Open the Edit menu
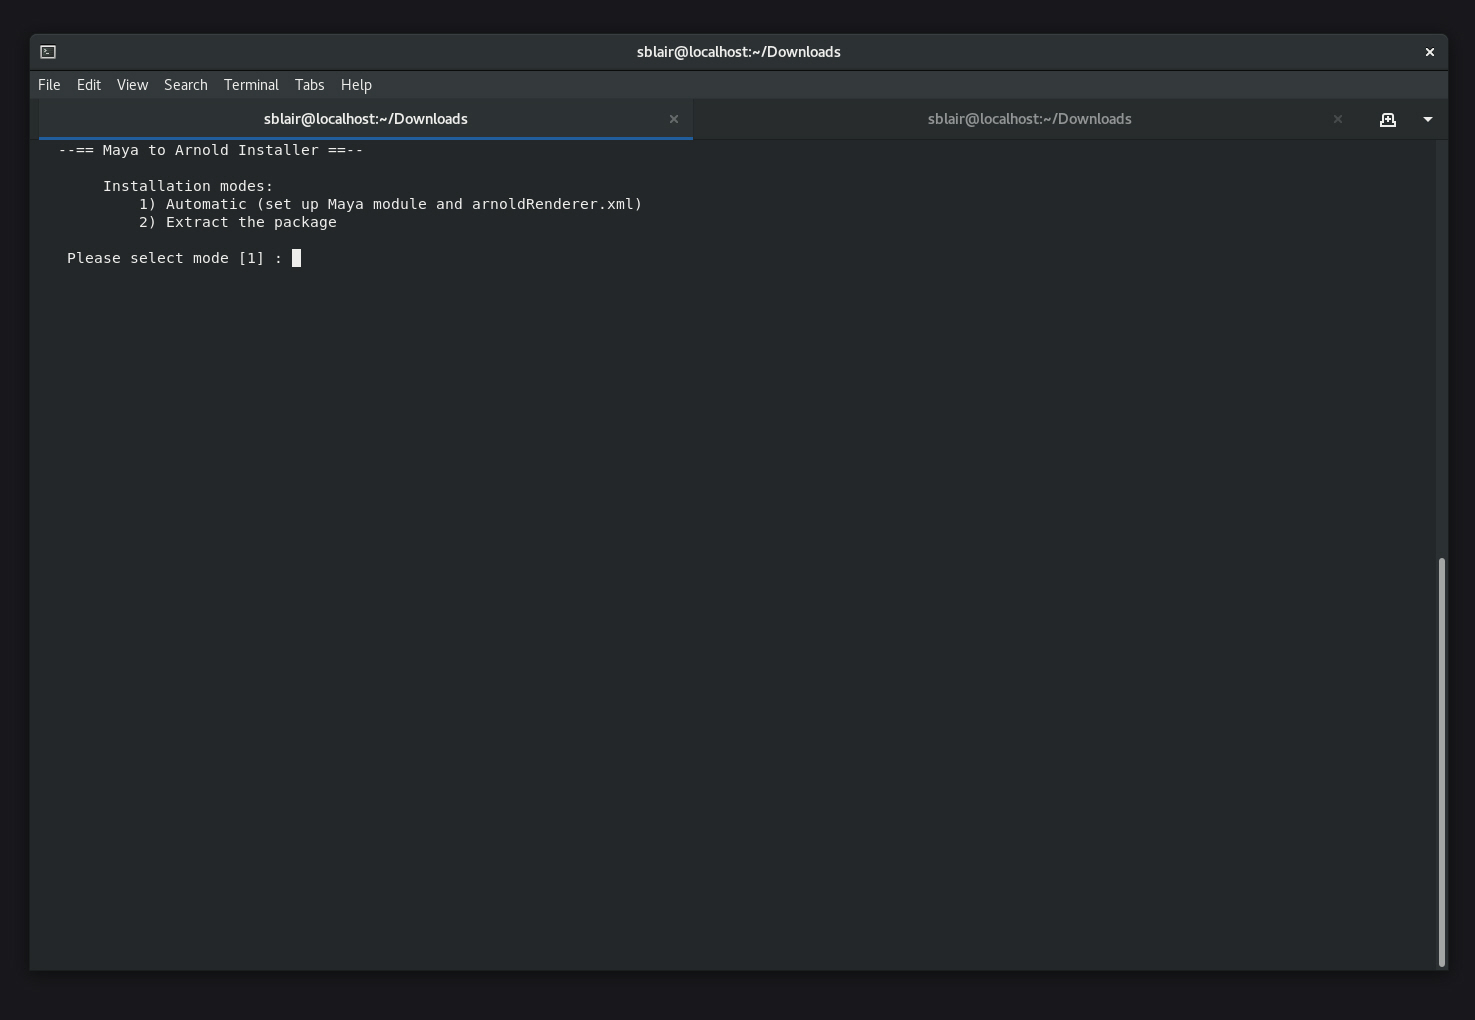Screen dimensions: 1475x1020 pos(88,85)
